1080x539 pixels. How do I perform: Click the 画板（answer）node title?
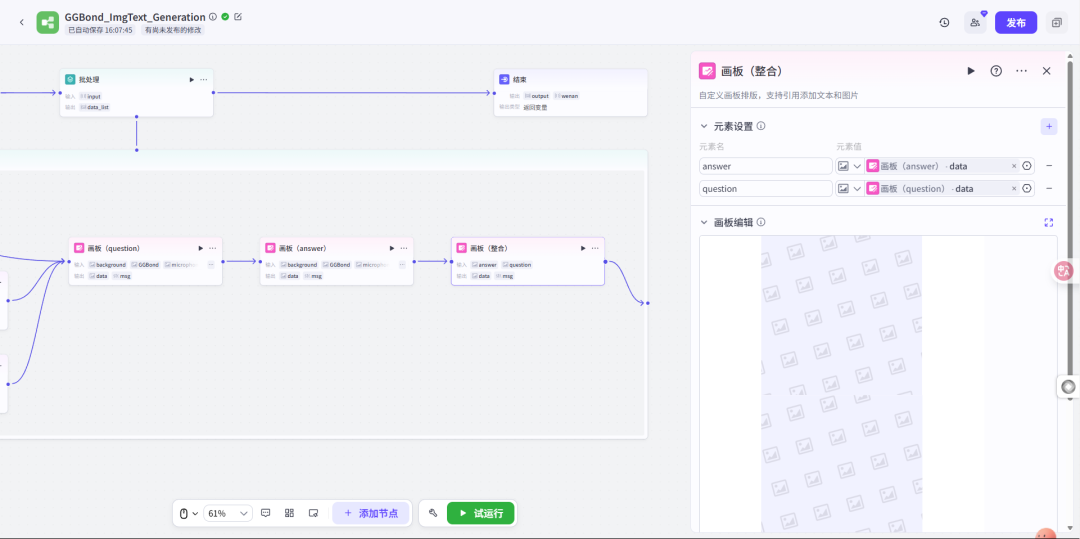(302, 249)
